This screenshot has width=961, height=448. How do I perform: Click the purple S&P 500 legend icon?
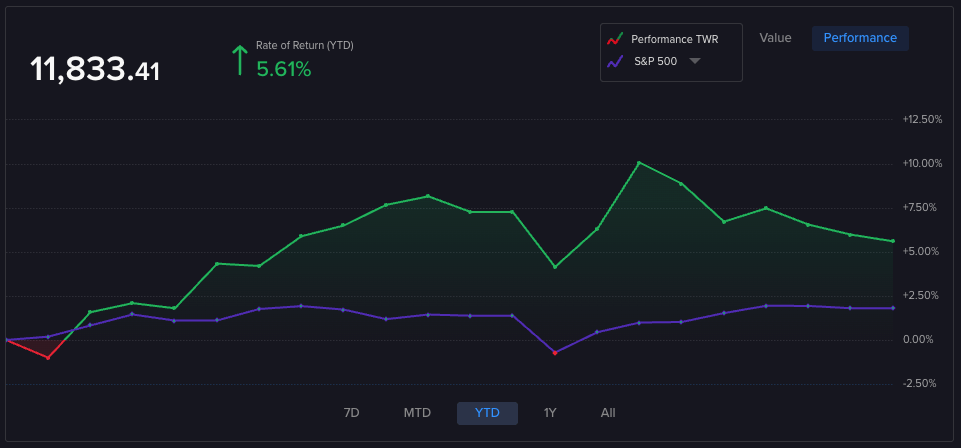click(x=615, y=61)
